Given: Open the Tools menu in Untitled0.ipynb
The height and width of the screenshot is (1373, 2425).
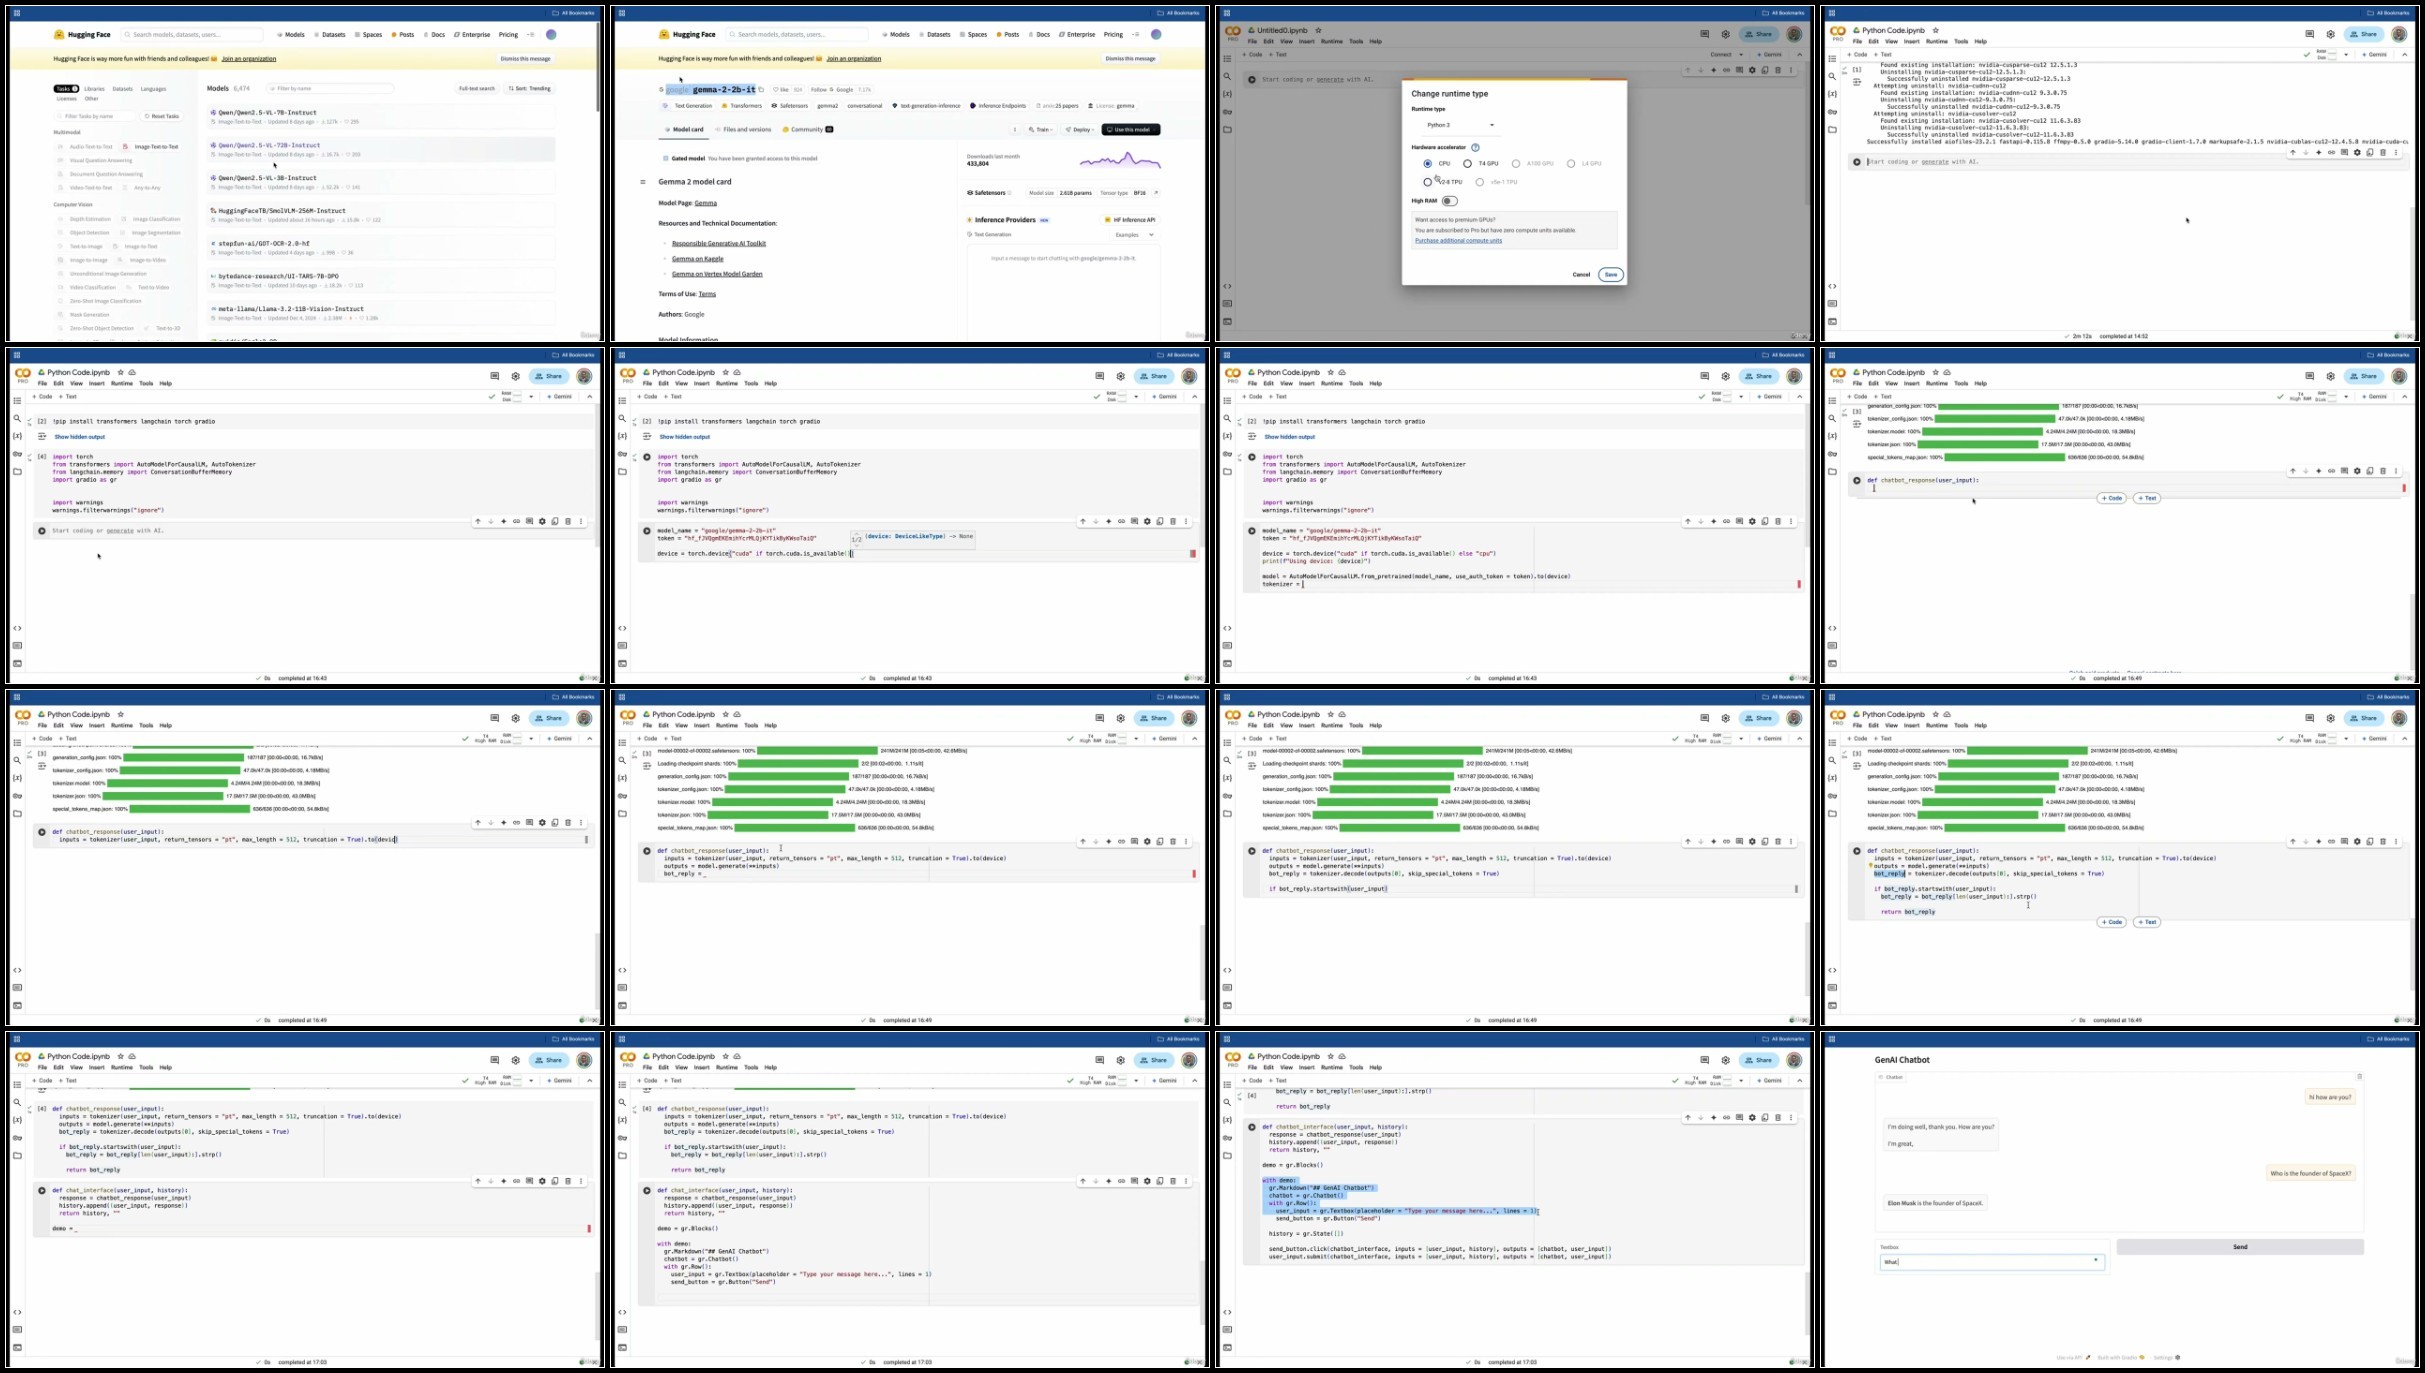Looking at the screenshot, I should point(1356,42).
